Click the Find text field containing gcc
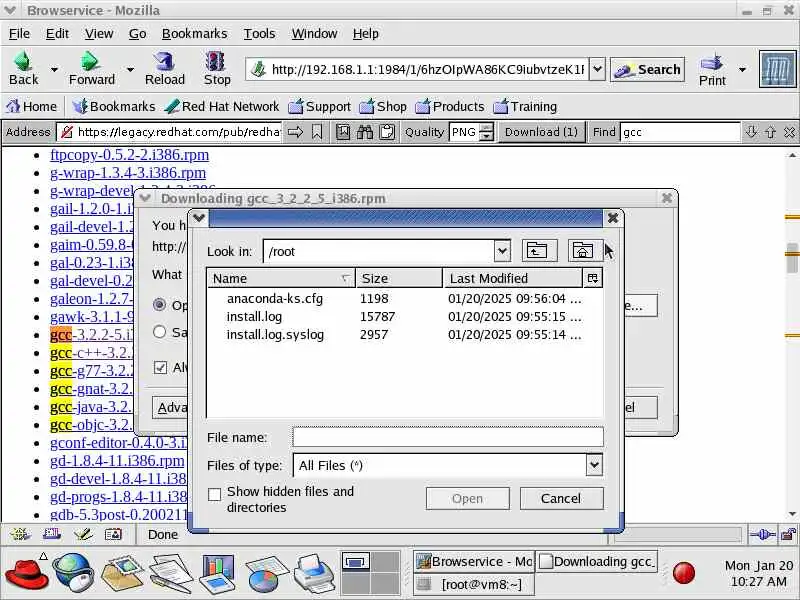 680,132
